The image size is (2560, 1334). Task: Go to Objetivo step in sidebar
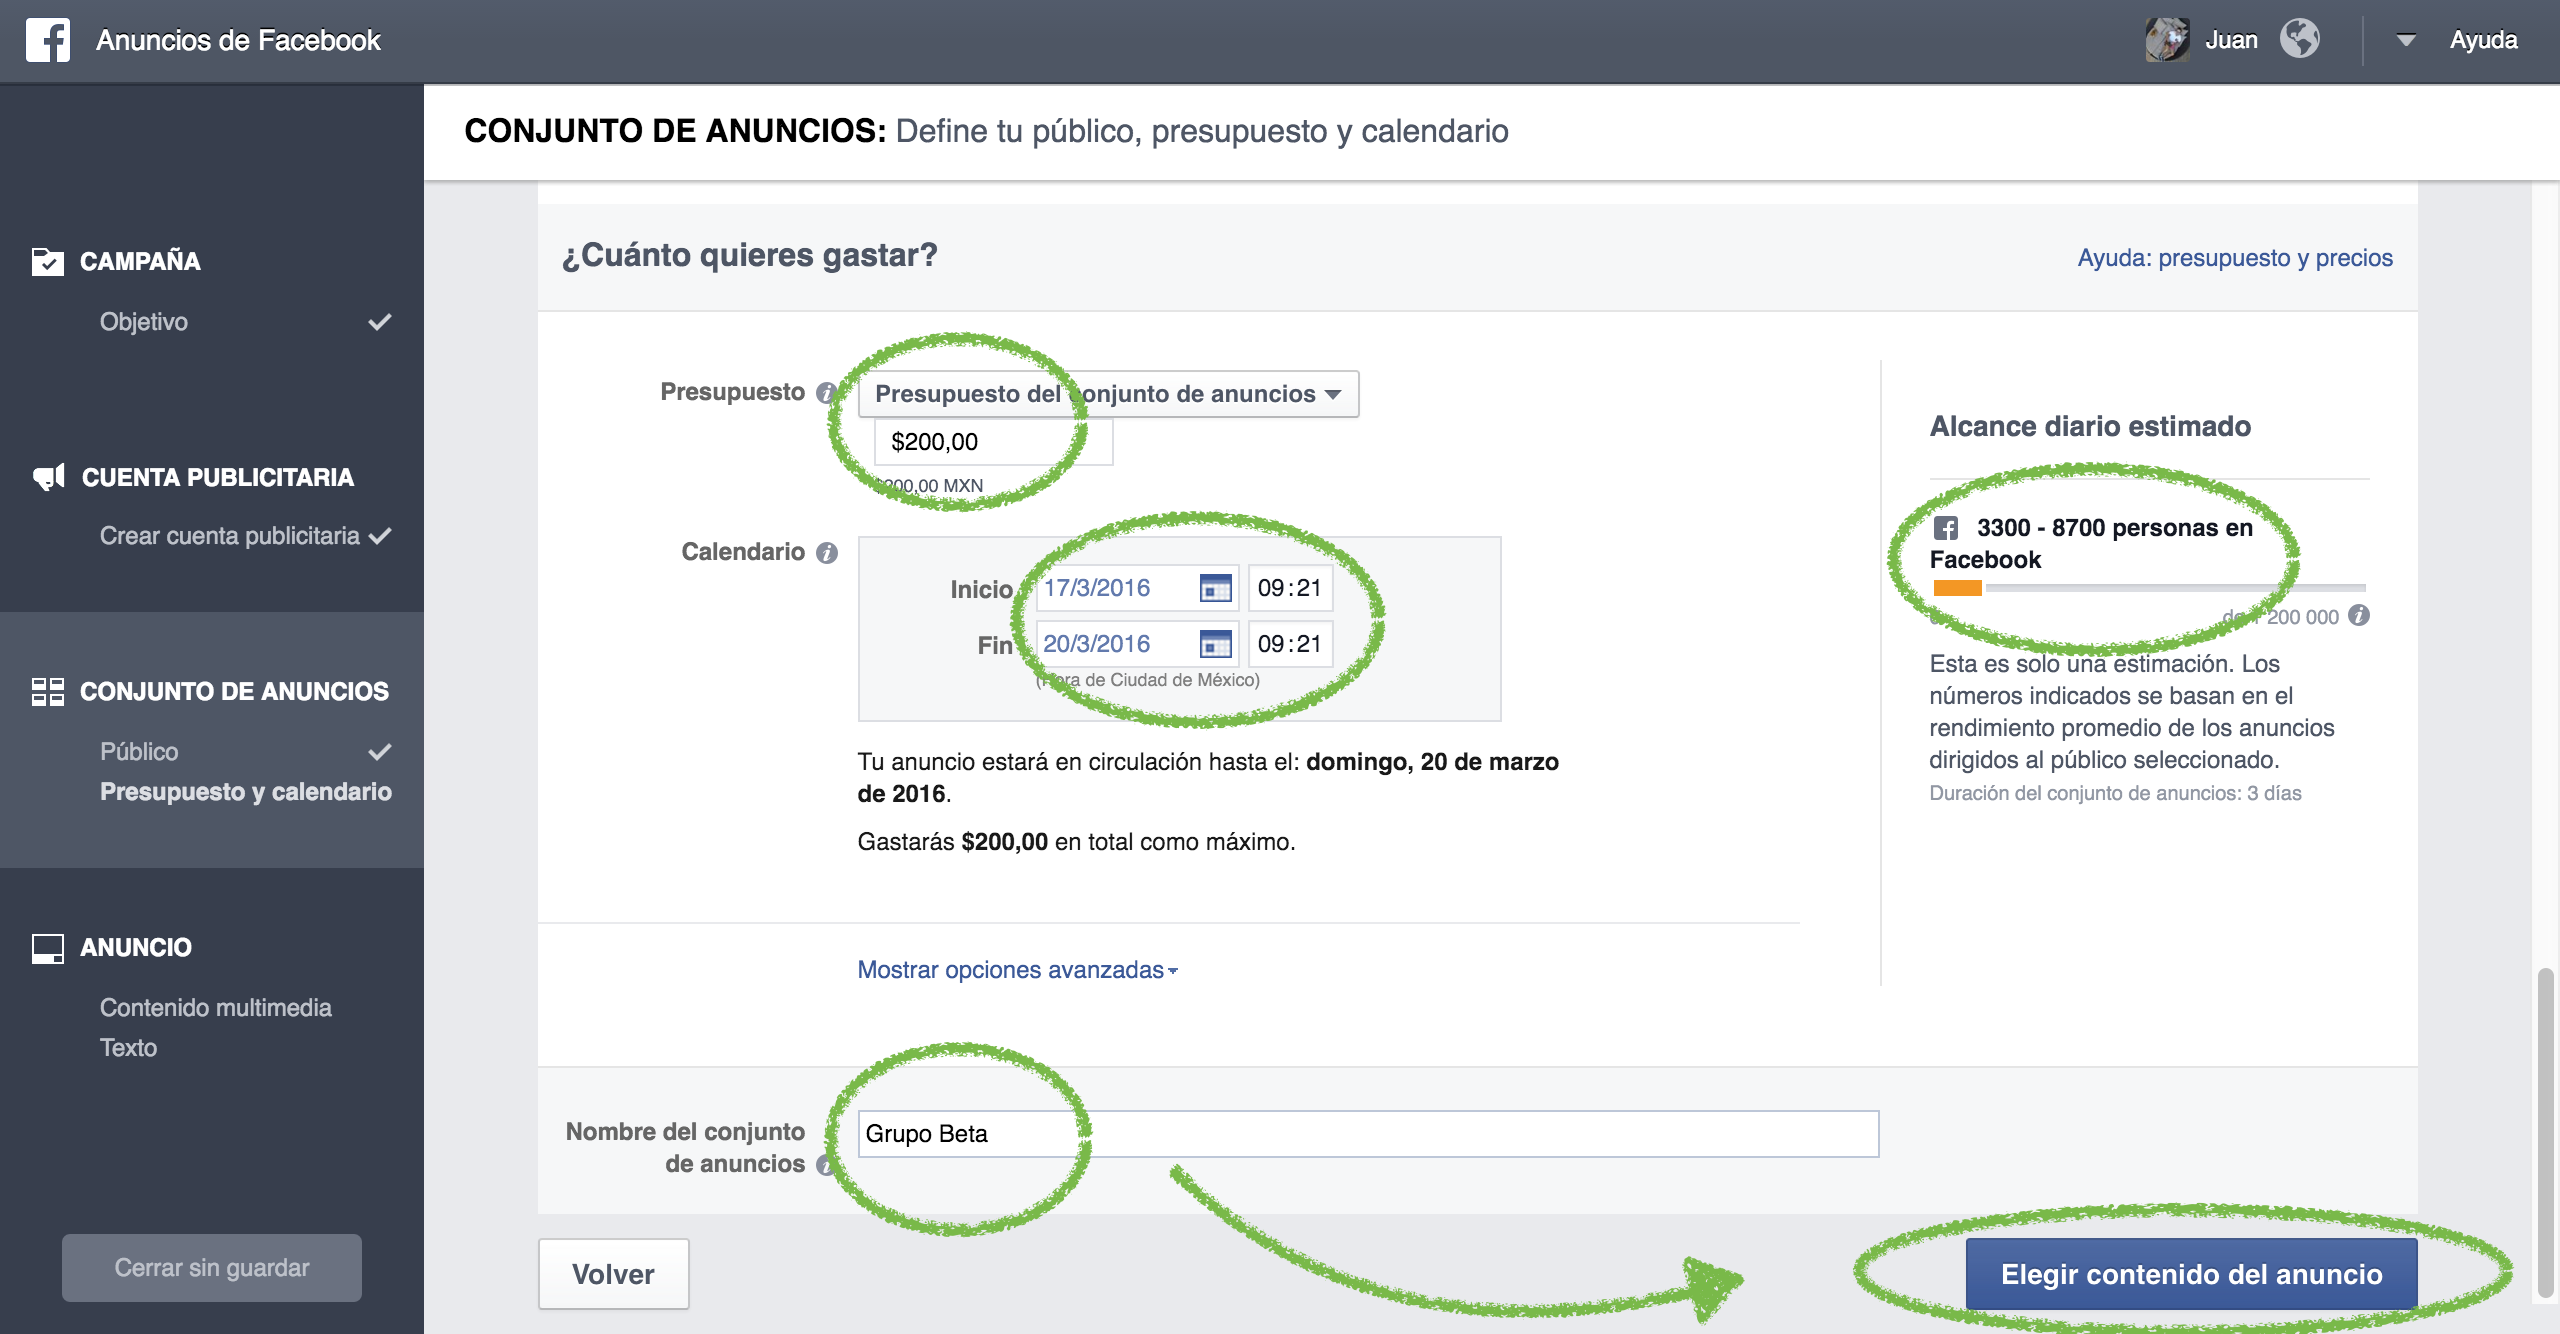[x=143, y=322]
